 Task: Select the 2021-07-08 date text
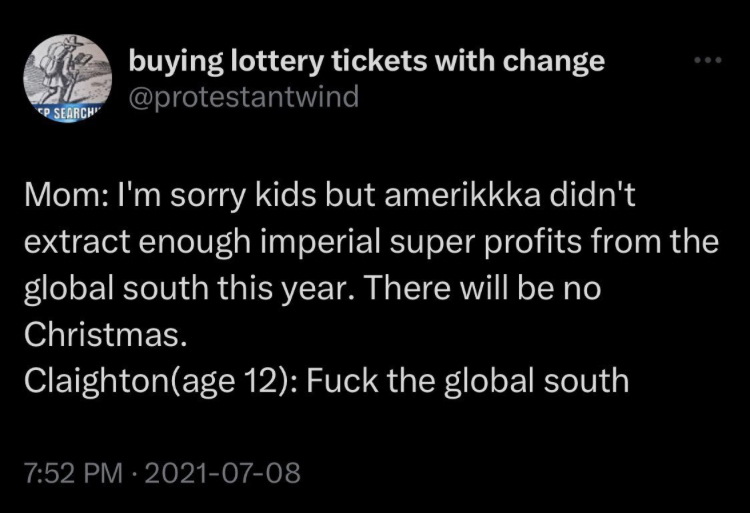click(221, 472)
